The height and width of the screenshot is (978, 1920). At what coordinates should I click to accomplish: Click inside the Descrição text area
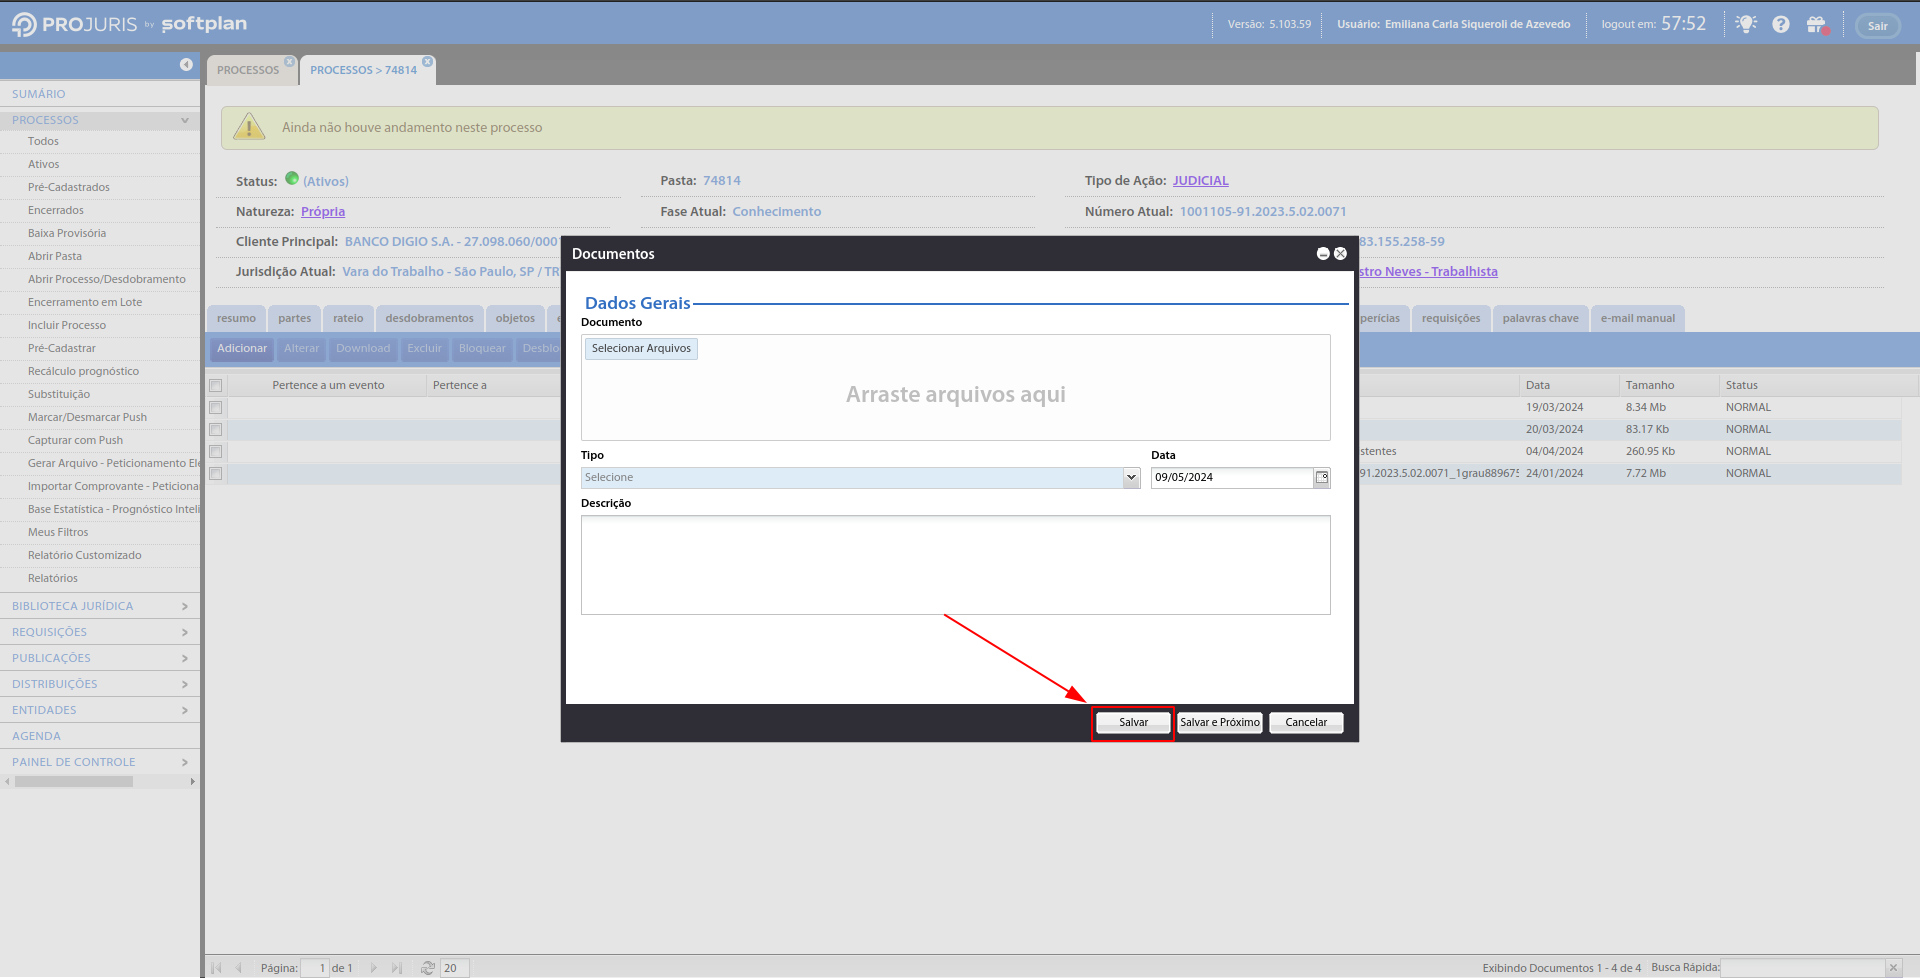(955, 565)
